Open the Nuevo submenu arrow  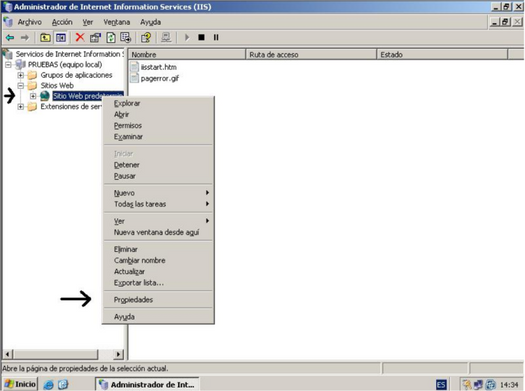point(207,193)
